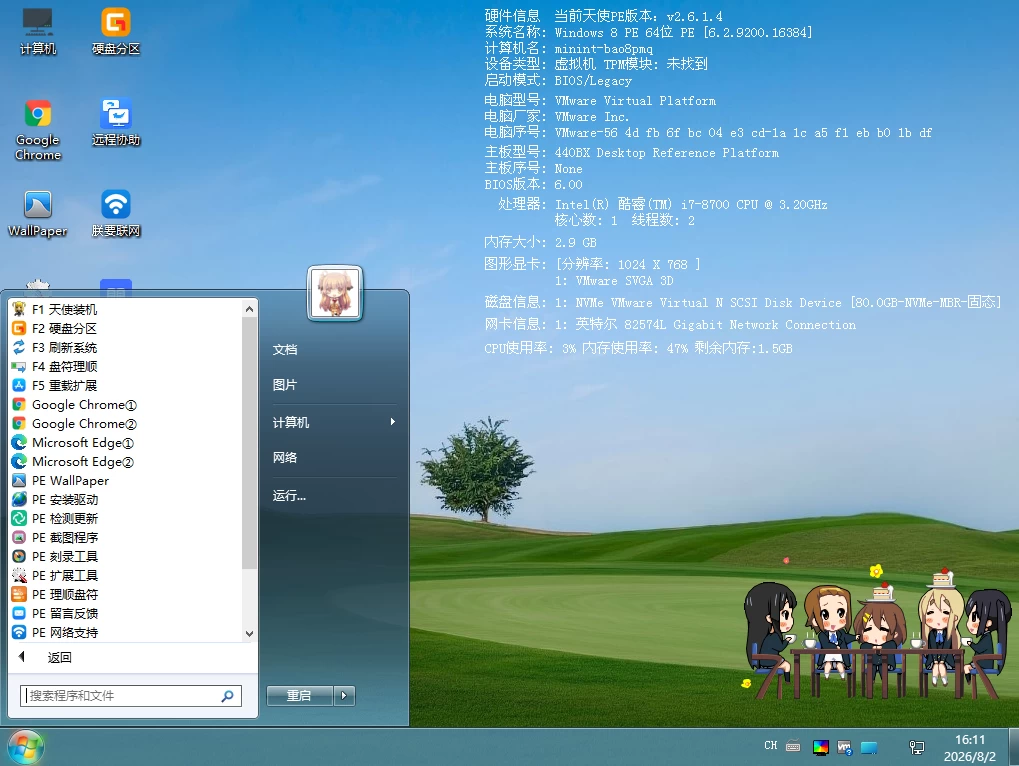Select F3 刷新系统 in the program list
1019x766 pixels.
click(x=127, y=348)
